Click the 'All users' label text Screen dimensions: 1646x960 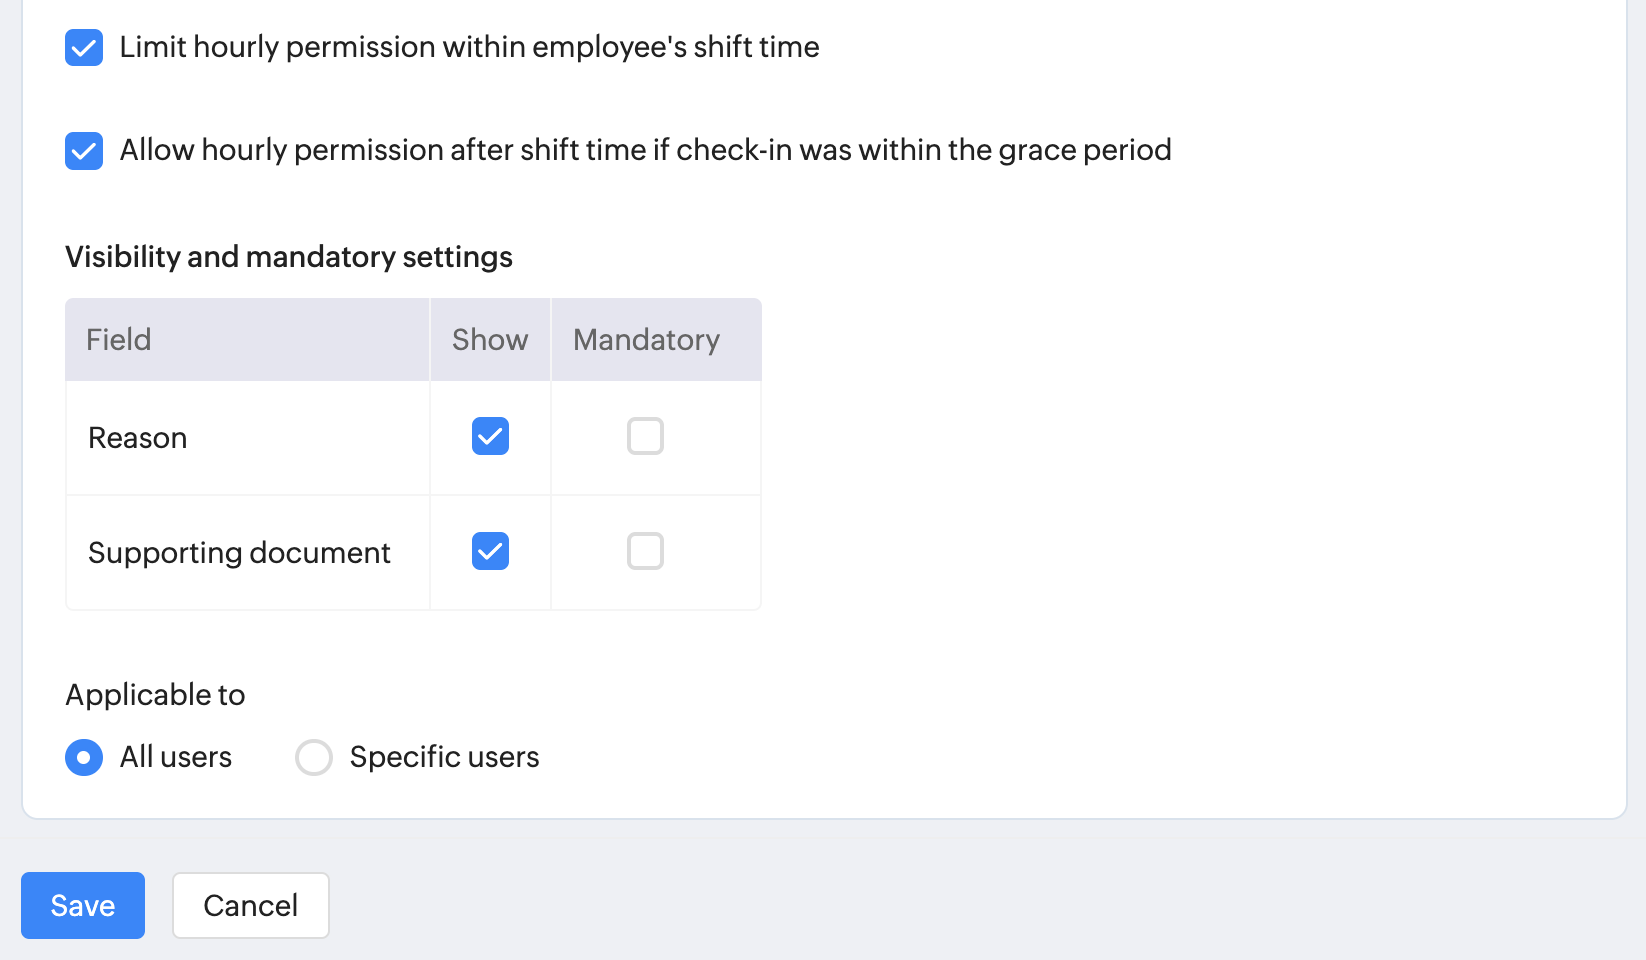coord(176,757)
